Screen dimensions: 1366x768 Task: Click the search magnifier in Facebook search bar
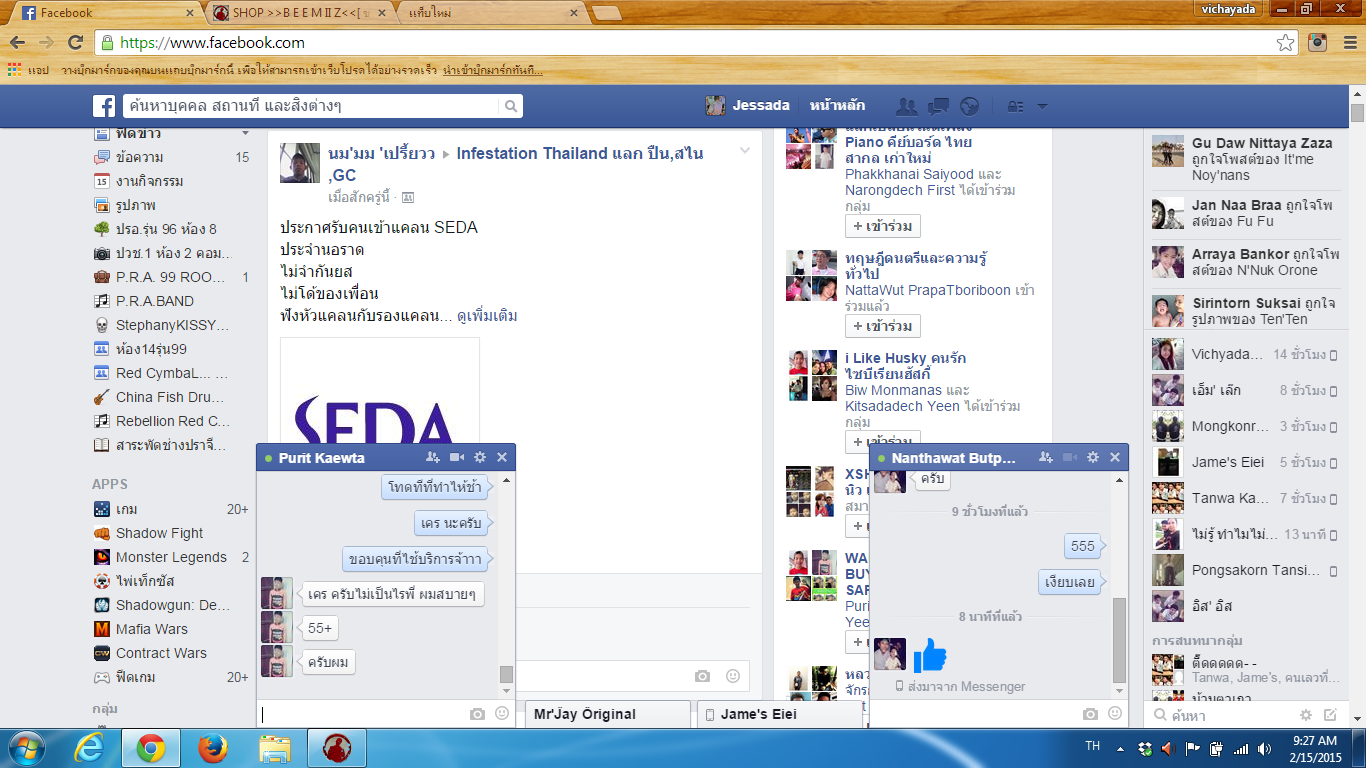pos(510,106)
